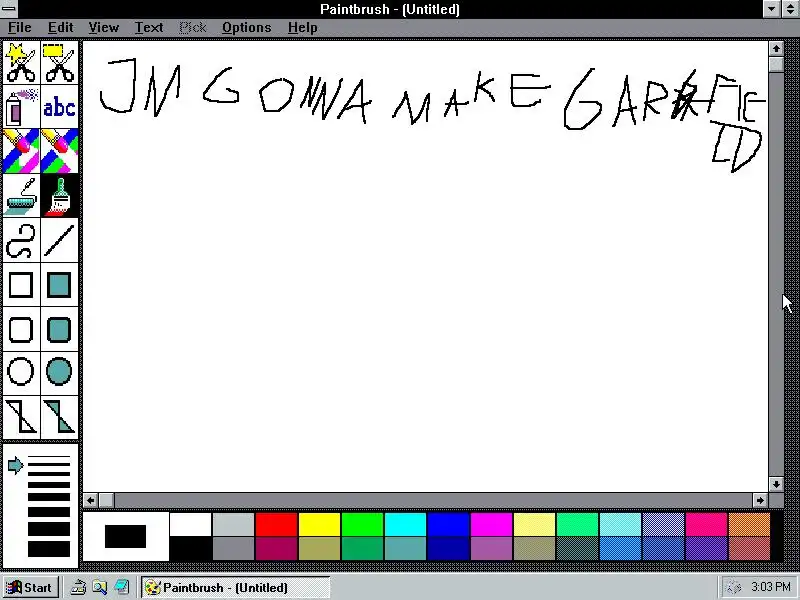
Task: Choose the thinnest line width
Action: pyautogui.click(x=49, y=457)
